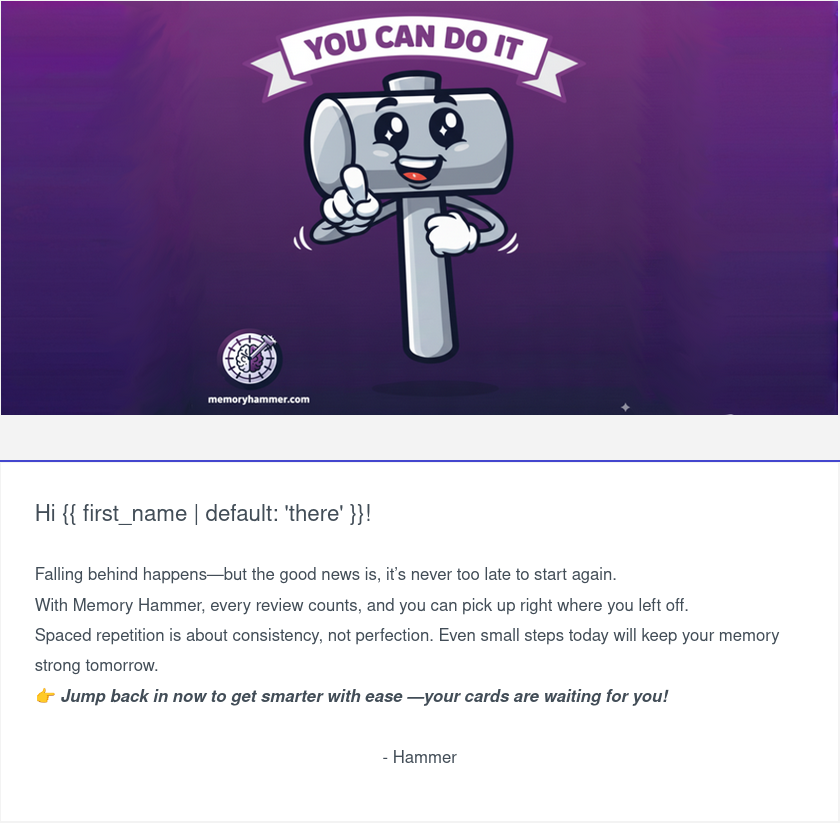
Task: Click the blue divider line above the message
Action: pos(420,460)
